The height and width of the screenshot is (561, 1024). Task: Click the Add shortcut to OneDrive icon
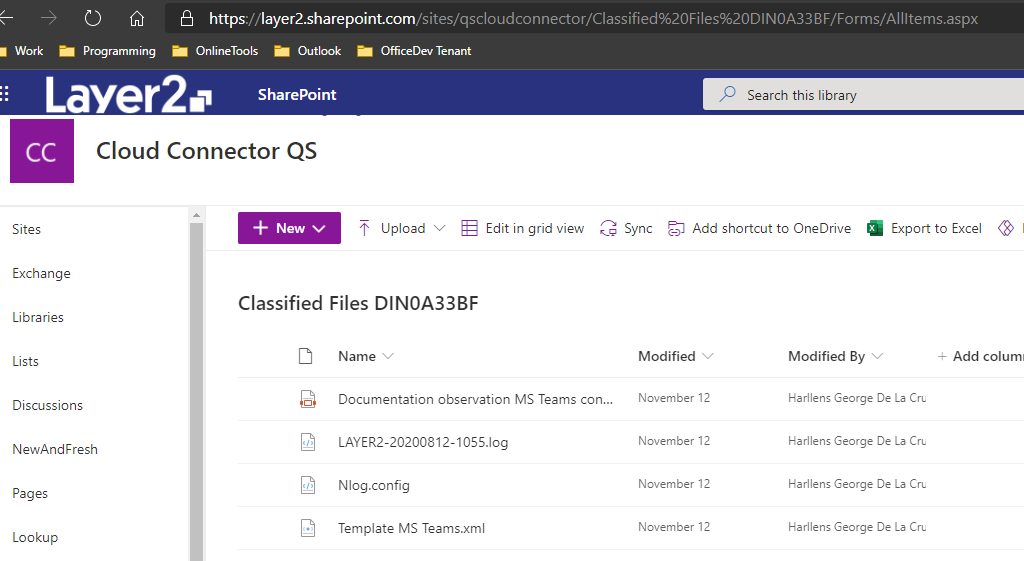pos(677,228)
